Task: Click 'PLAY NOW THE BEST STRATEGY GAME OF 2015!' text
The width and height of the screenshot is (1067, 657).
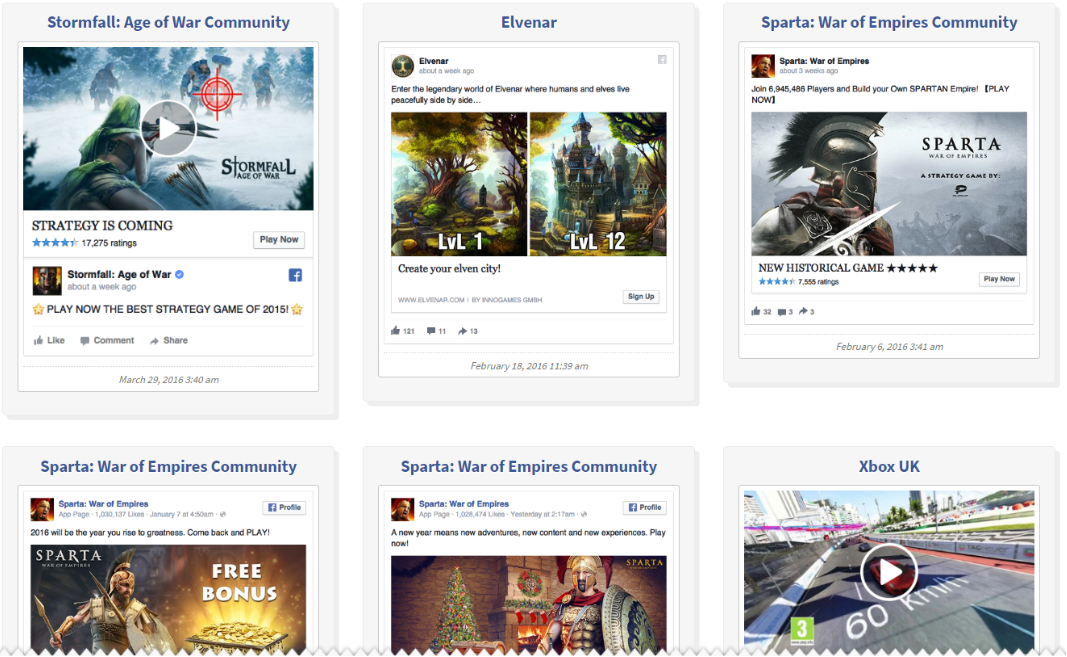Action: tap(167, 309)
